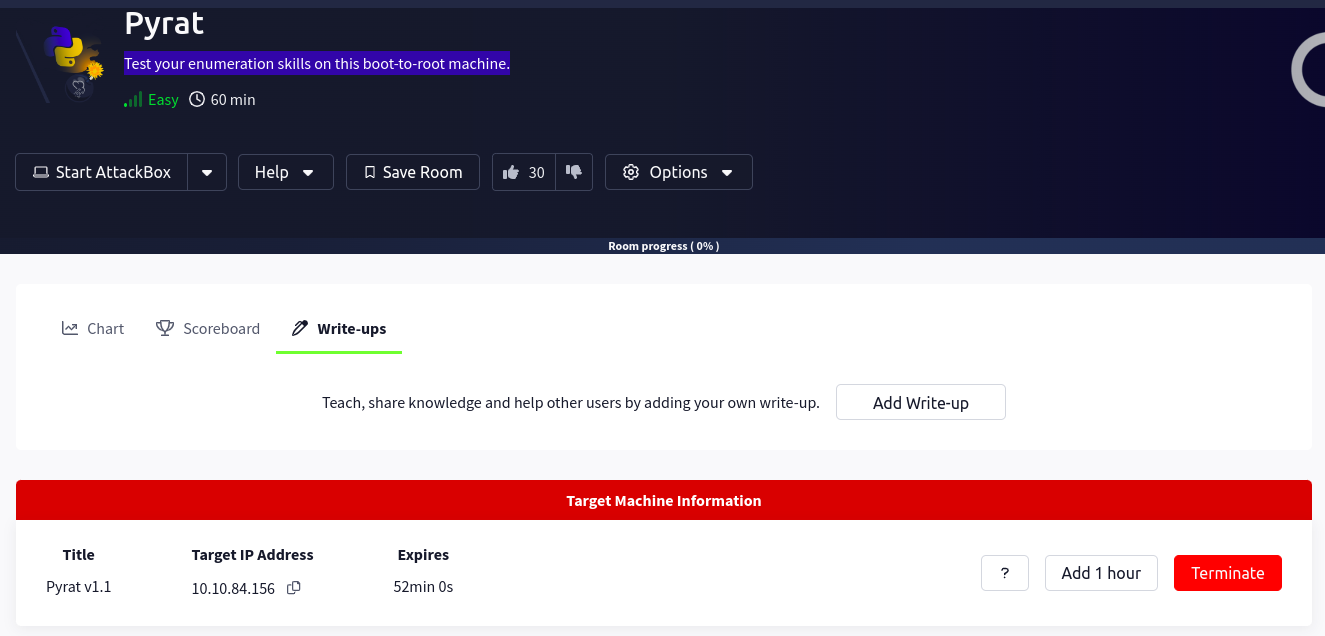Image resolution: width=1325 pixels, height=636 pixels.
Task: Click the Easy difficulty bars icon
Action: 133,100
